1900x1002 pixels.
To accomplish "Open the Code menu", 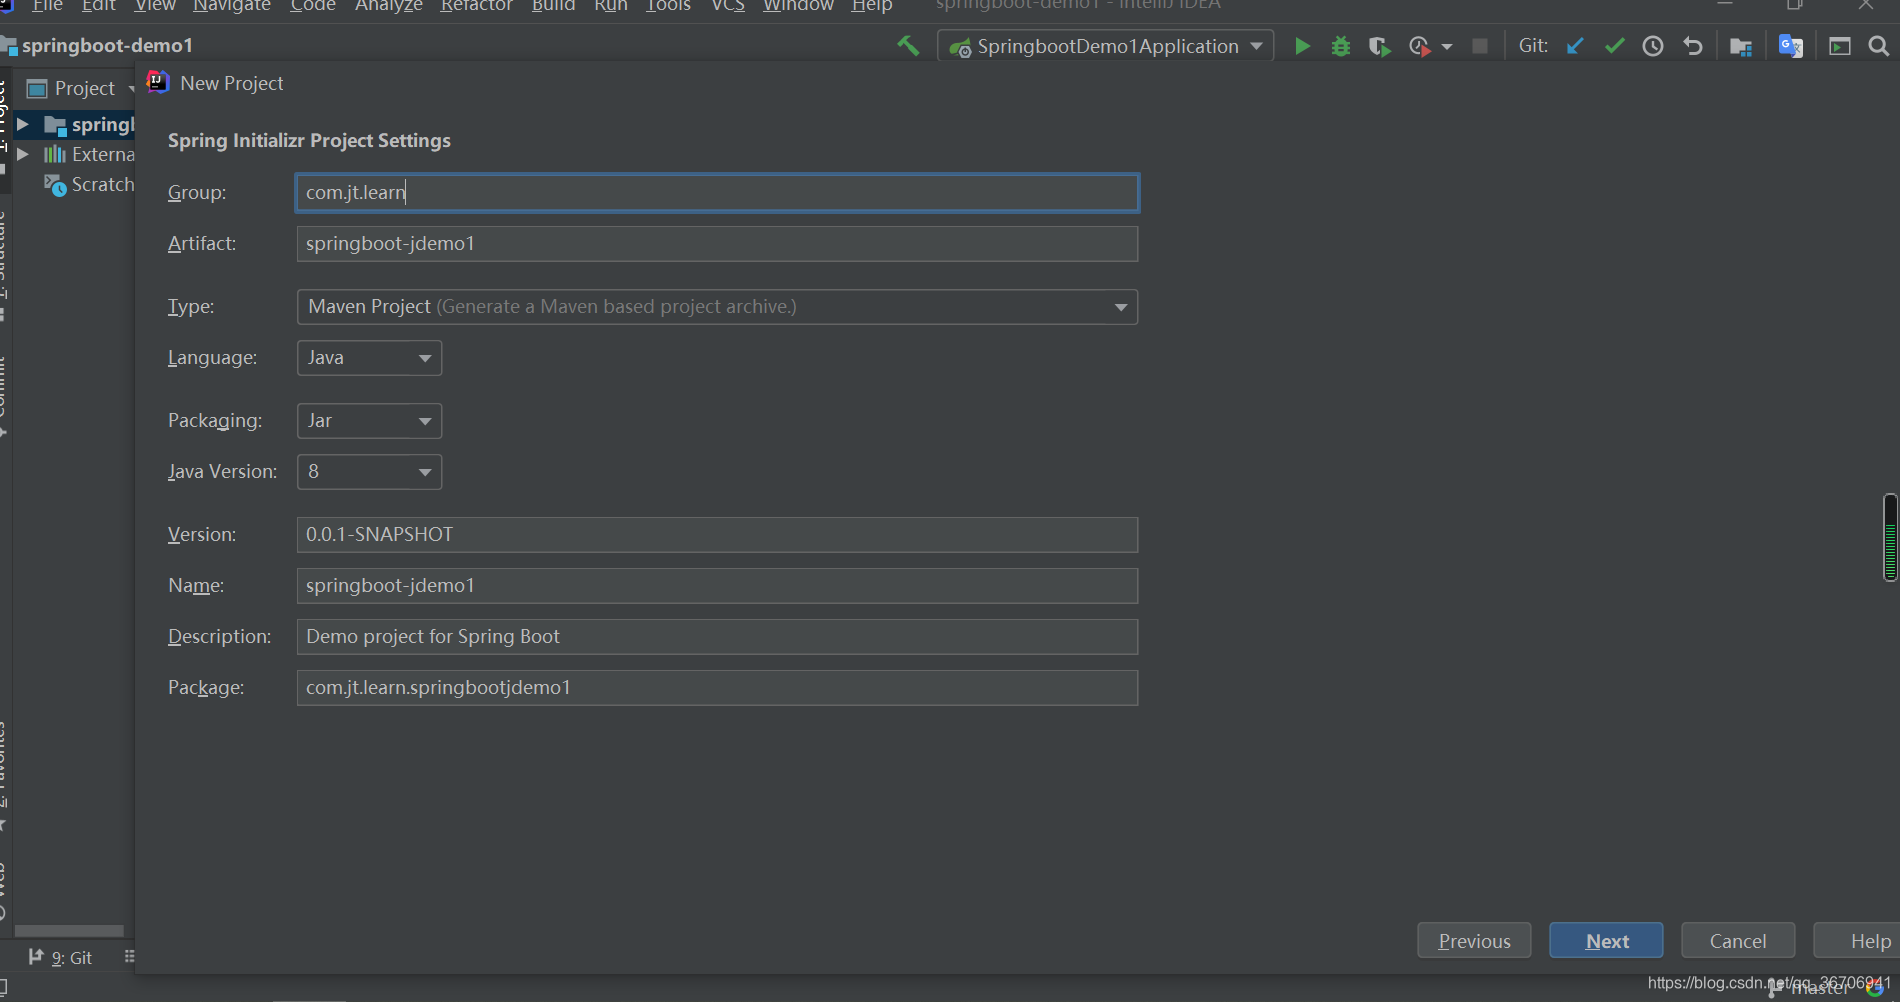I will pyautogui.click(x=313, y=6).
